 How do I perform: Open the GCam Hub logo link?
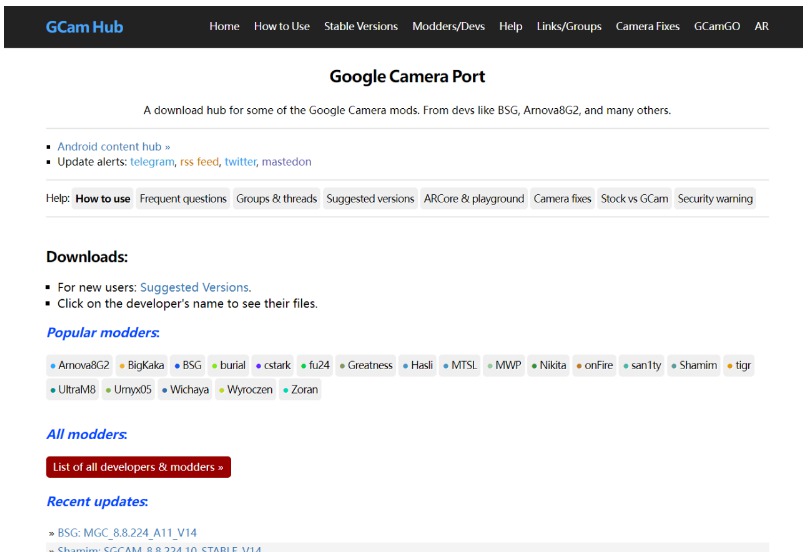click(85, 27)
